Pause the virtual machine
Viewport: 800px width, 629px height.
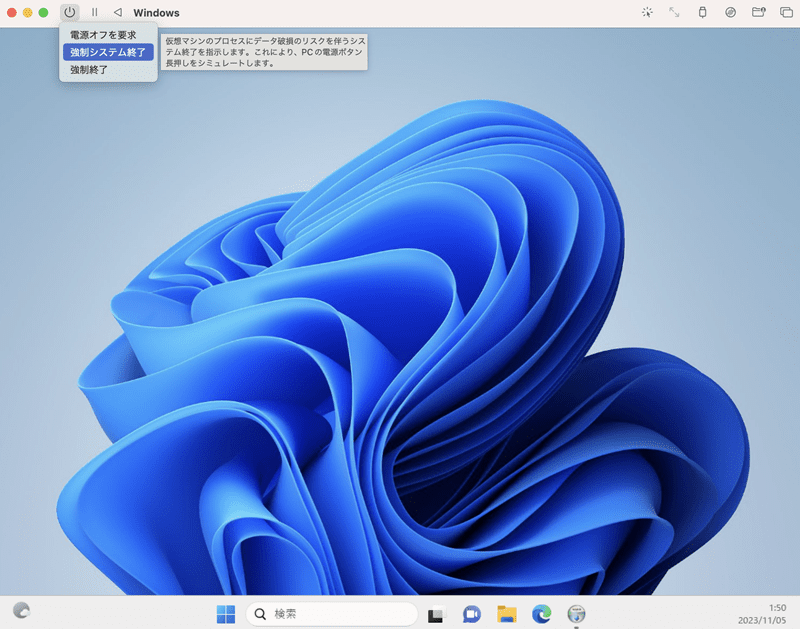click(x=94, y=12)
